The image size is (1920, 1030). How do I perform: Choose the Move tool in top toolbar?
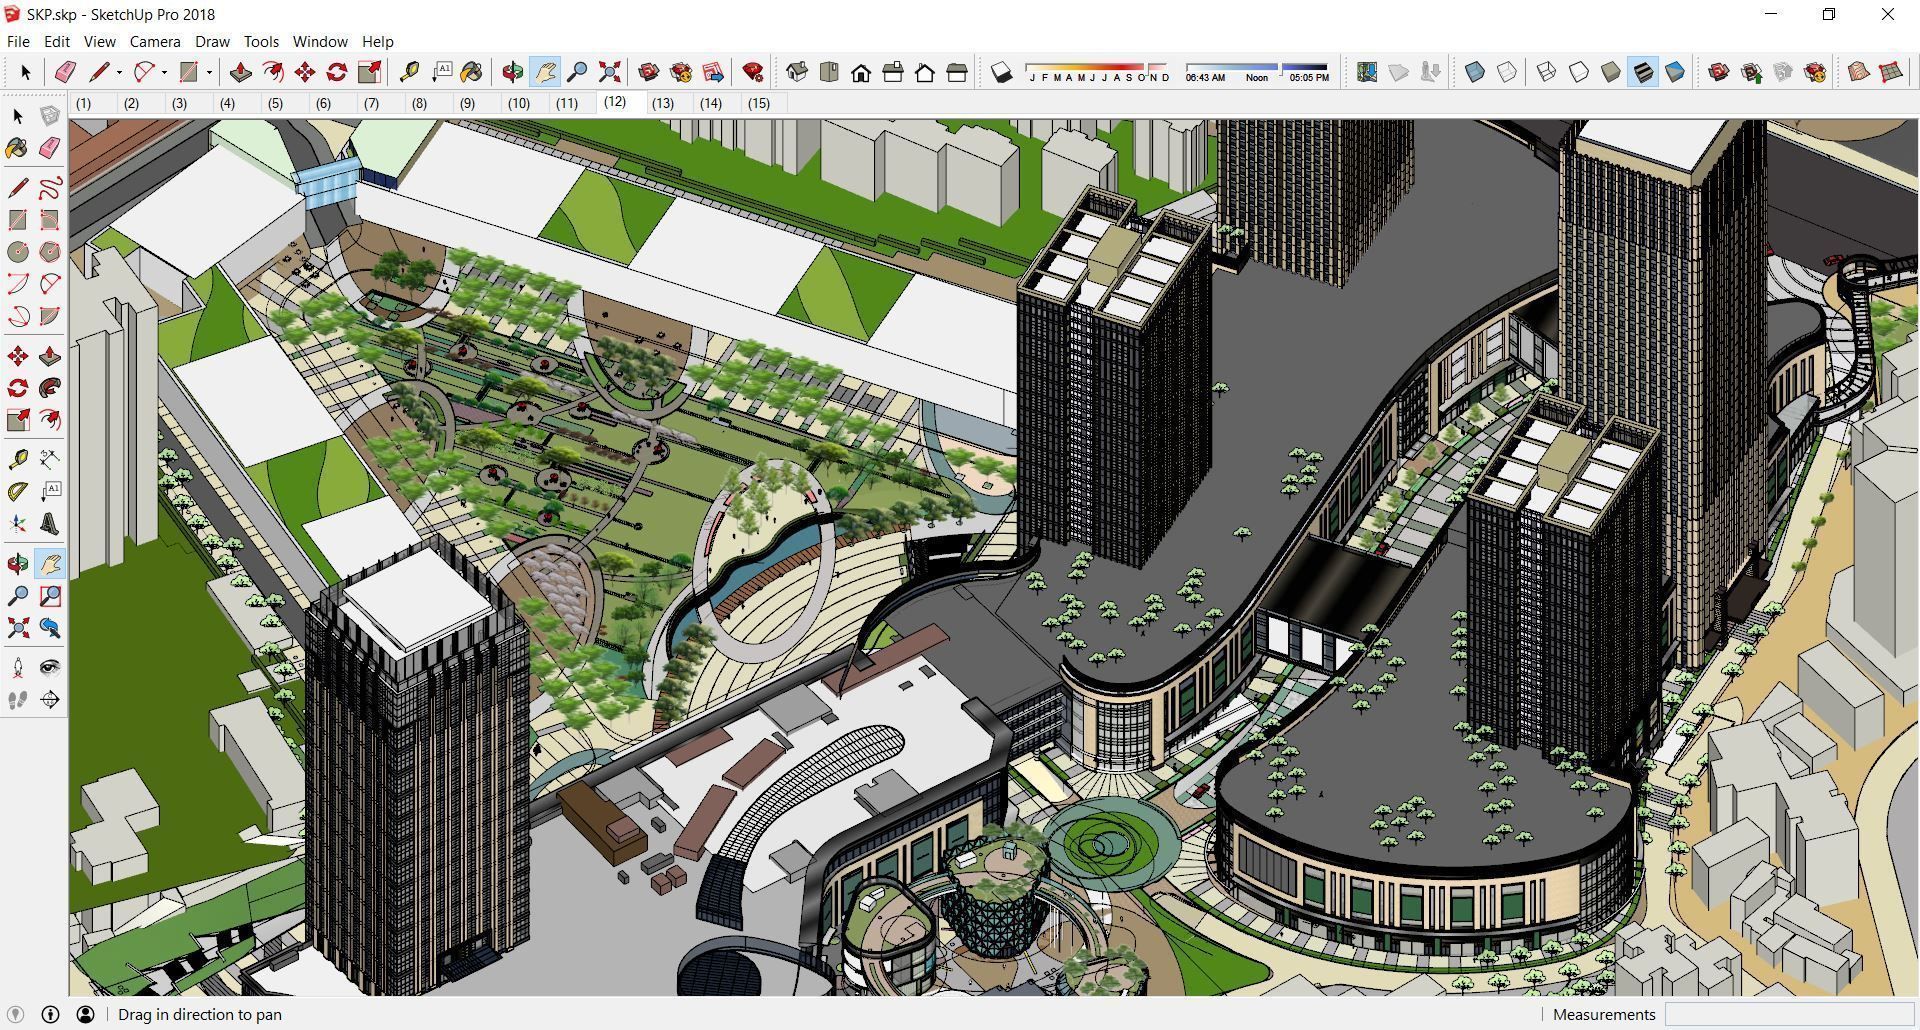305,72
